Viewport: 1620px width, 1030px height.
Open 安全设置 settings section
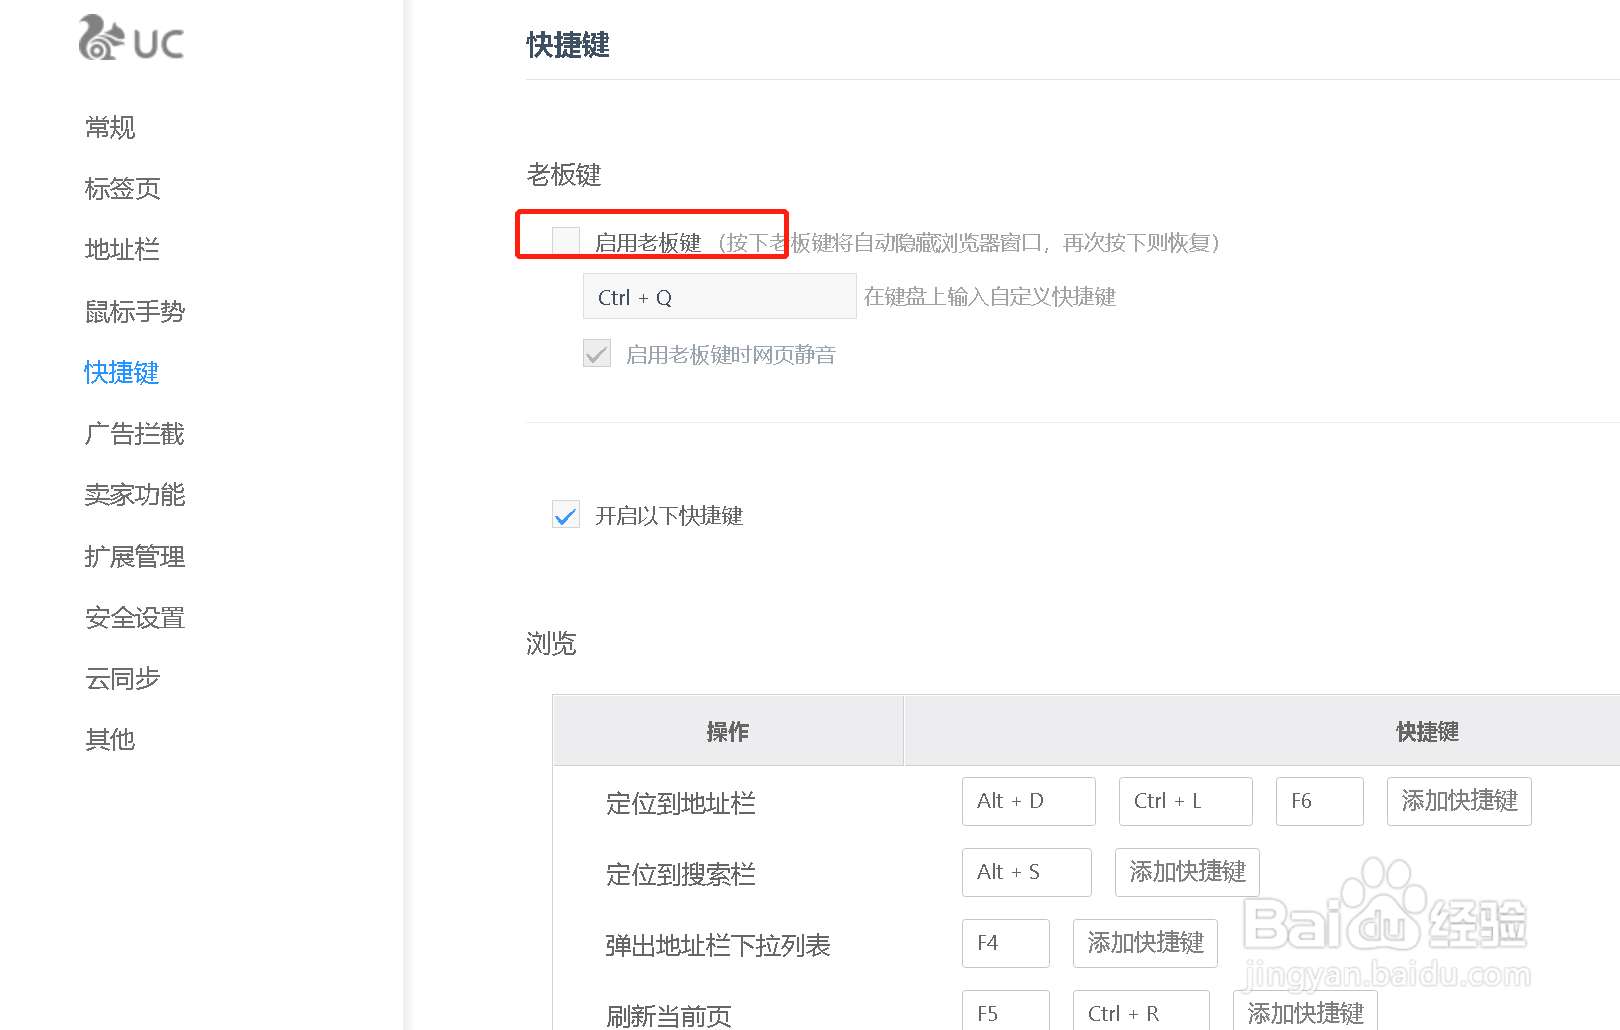coord(134,617)
